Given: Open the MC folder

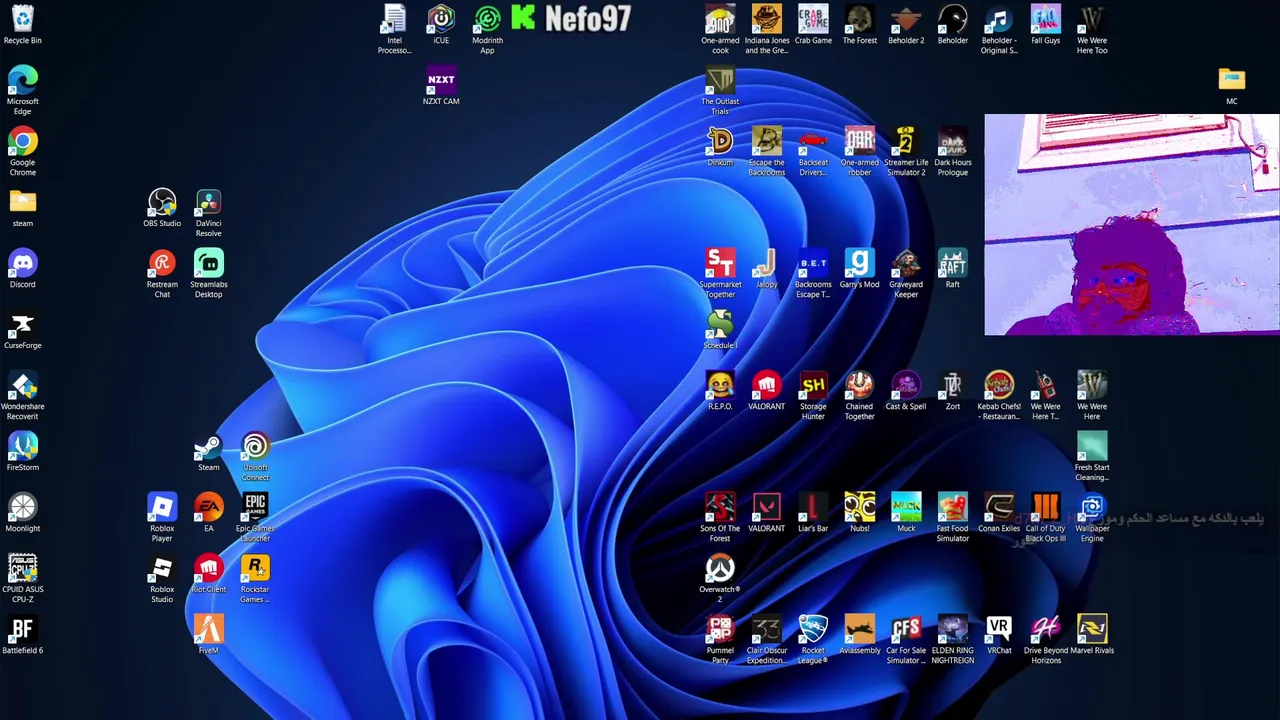Looking at the screenshot, I should (x=1231, y=86).
